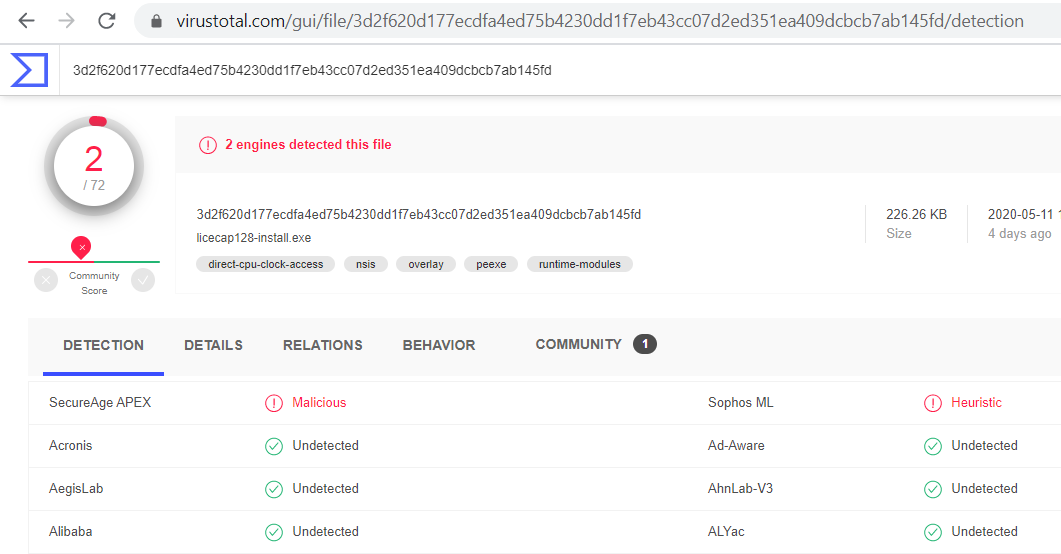Vote malicious with the X community score button
The image size is (1061, 554).
pos(46,280)
